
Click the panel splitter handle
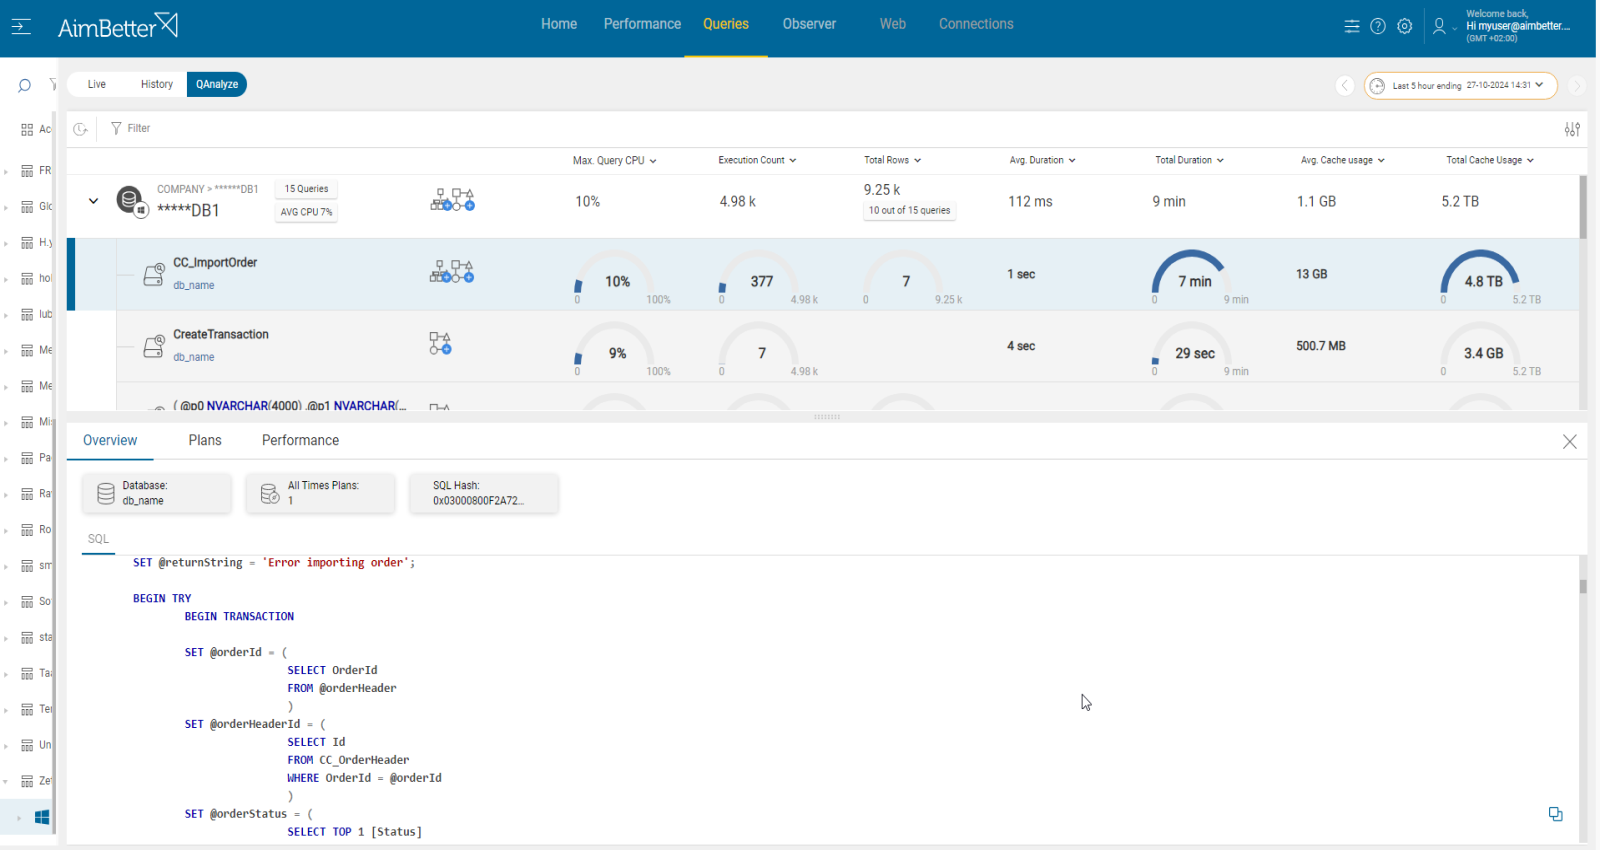click(827, 417)
